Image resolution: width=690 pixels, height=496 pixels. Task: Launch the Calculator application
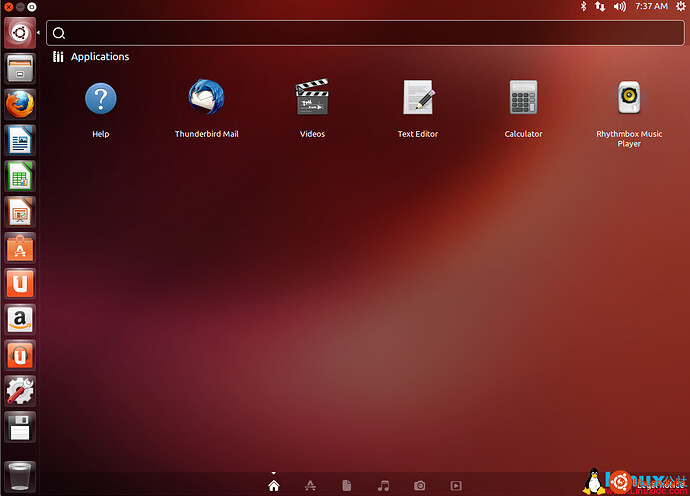click(x=523, y=99)
